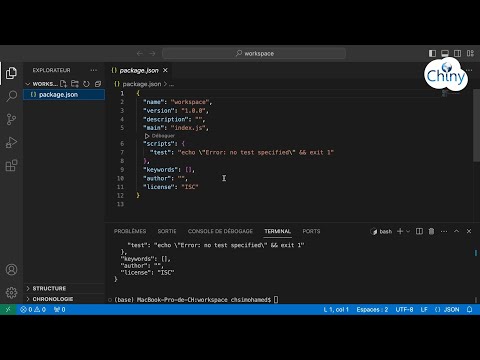Open the Accounts menu icon
The image size is (480, 360).
[x=11, y=269]
